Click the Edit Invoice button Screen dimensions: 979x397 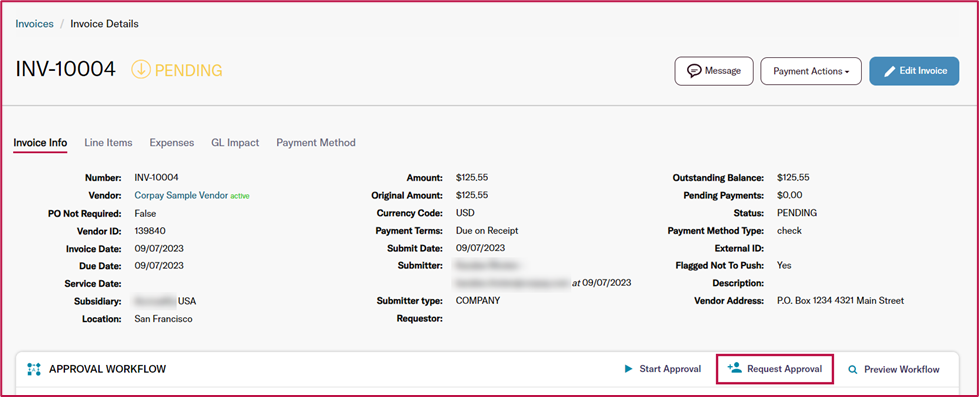click(x=914, y=71)
